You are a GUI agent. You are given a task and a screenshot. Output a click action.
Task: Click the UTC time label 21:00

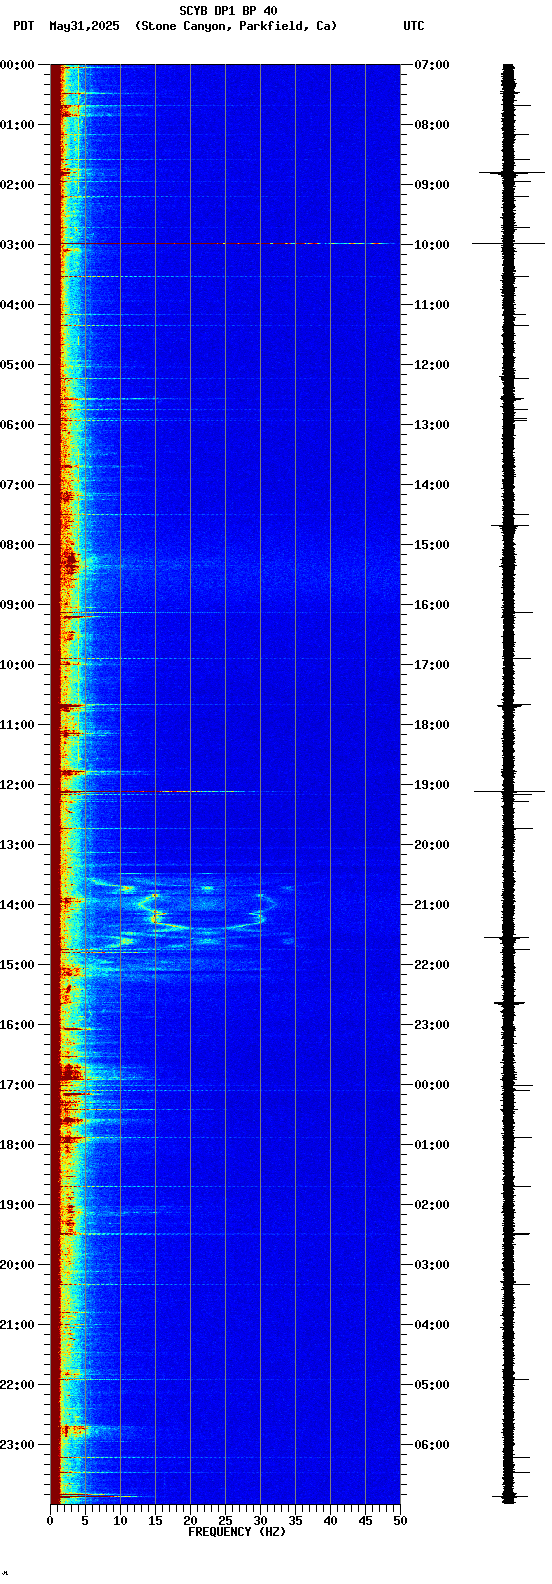(x=432, y=905)
